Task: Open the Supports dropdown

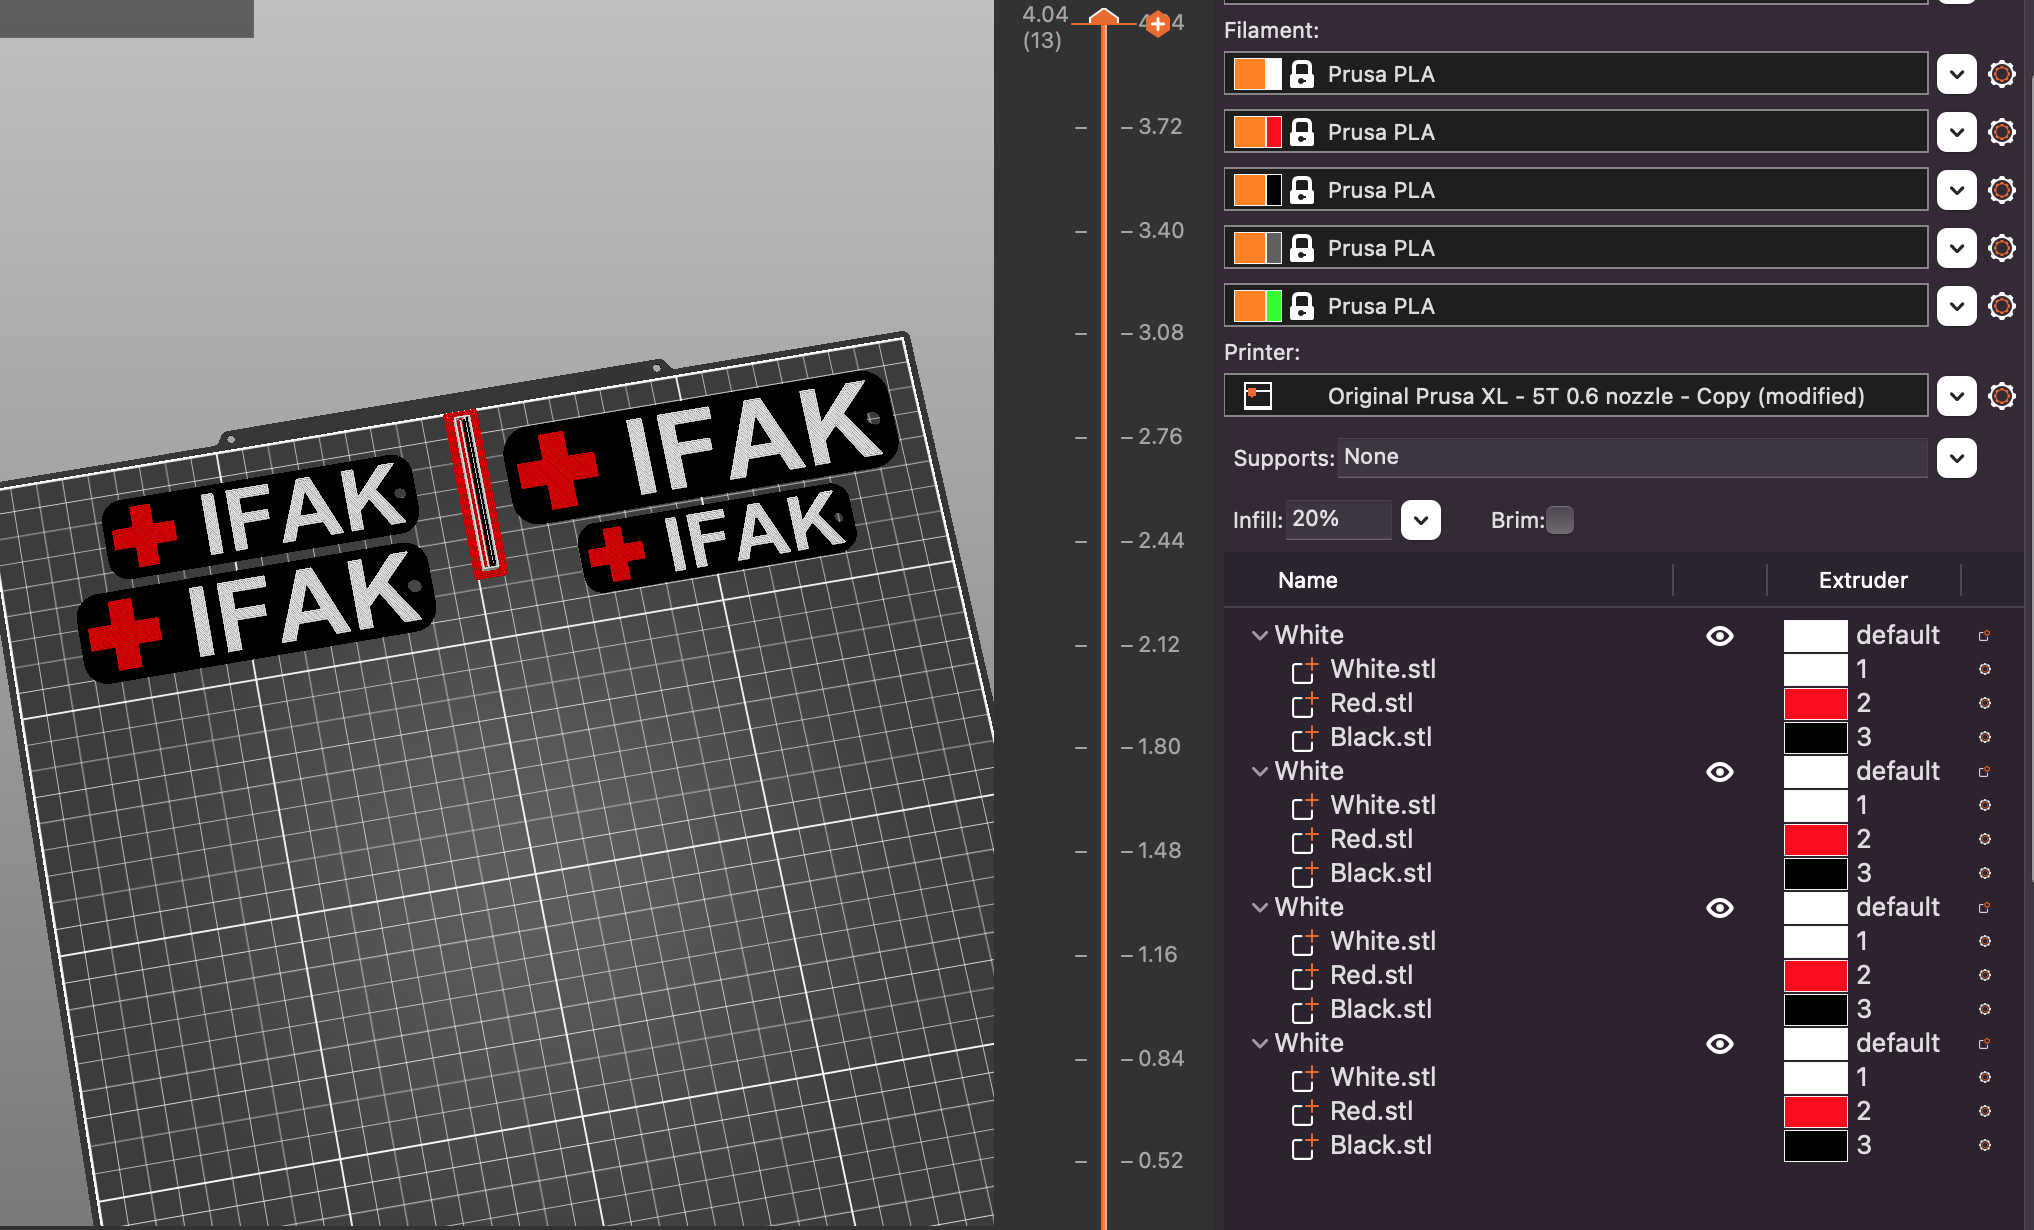Action: coord(1956,458)
